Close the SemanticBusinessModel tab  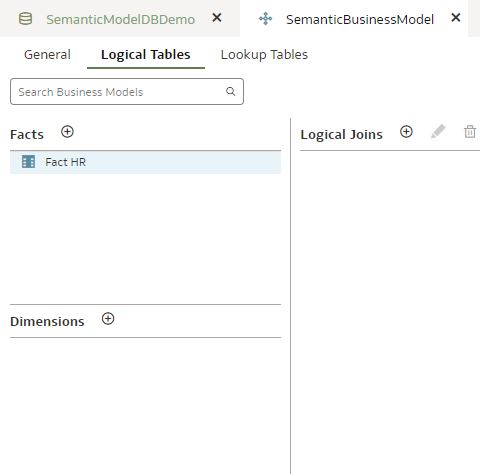[x=456, y=17]
